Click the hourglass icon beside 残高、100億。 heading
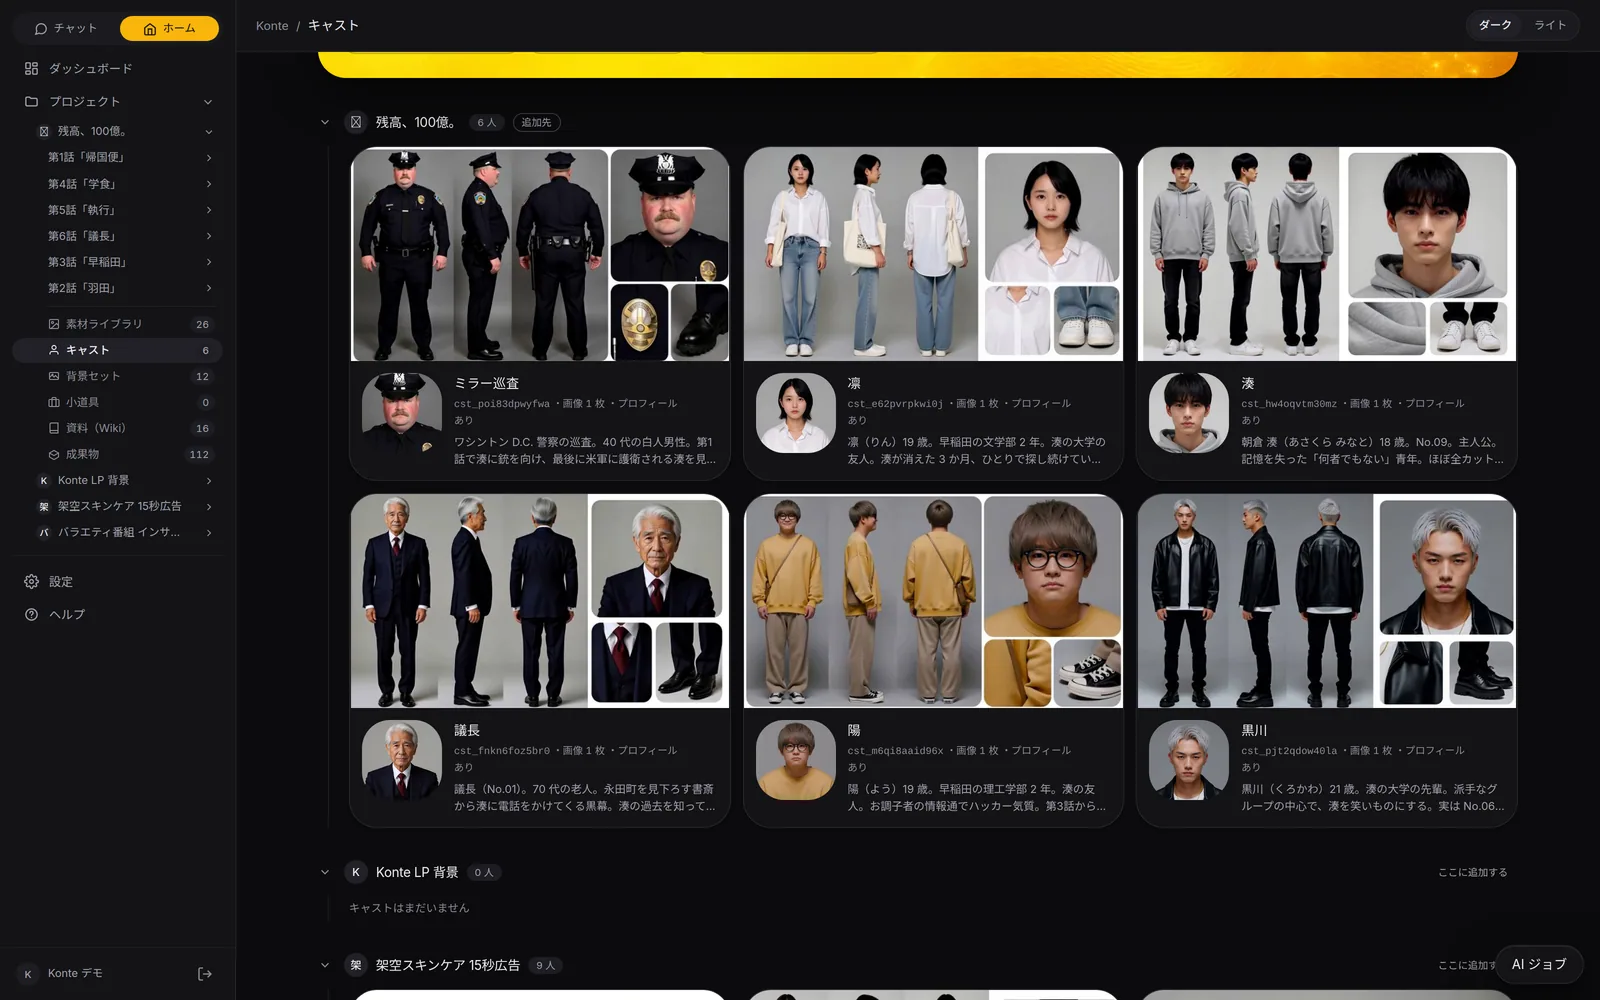 click(x=355, y=122)
